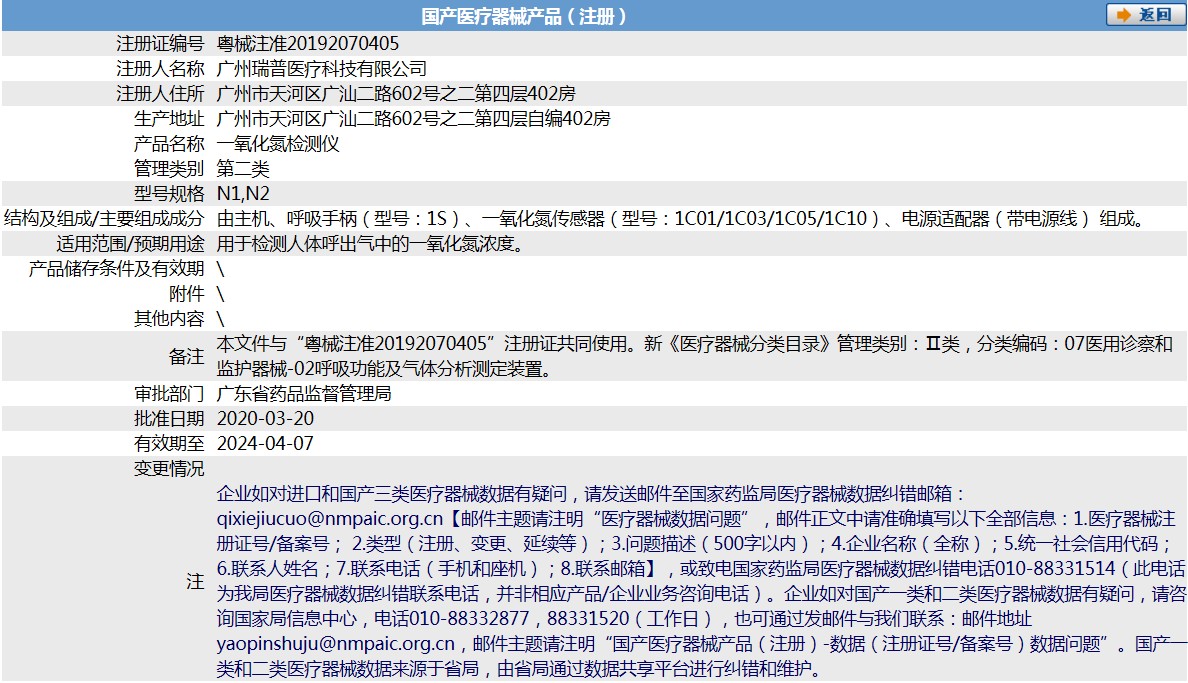Click registration number 粤械注准20192070405 value

[308, 43]
